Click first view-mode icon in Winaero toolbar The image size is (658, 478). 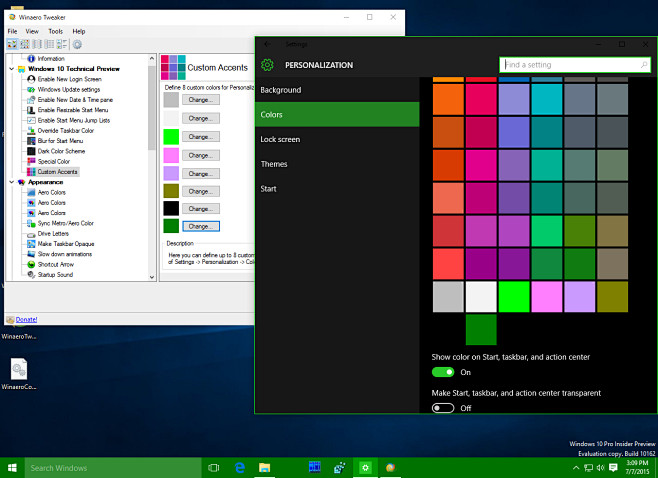(x=12, y=44)
